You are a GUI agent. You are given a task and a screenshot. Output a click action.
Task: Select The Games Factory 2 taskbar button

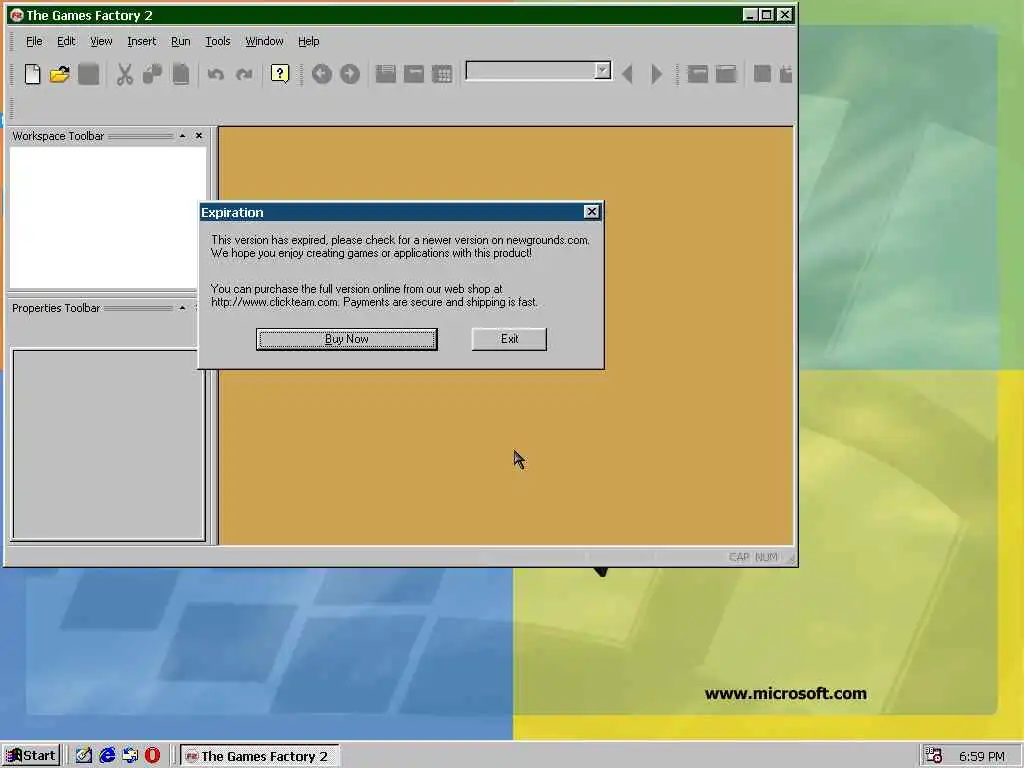[259, 756]
